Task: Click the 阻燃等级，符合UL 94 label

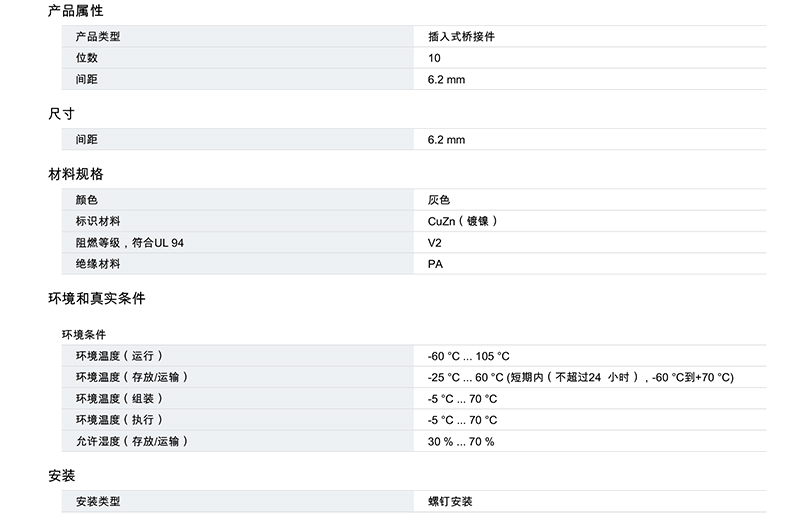Action: click(x=129, y=243)
